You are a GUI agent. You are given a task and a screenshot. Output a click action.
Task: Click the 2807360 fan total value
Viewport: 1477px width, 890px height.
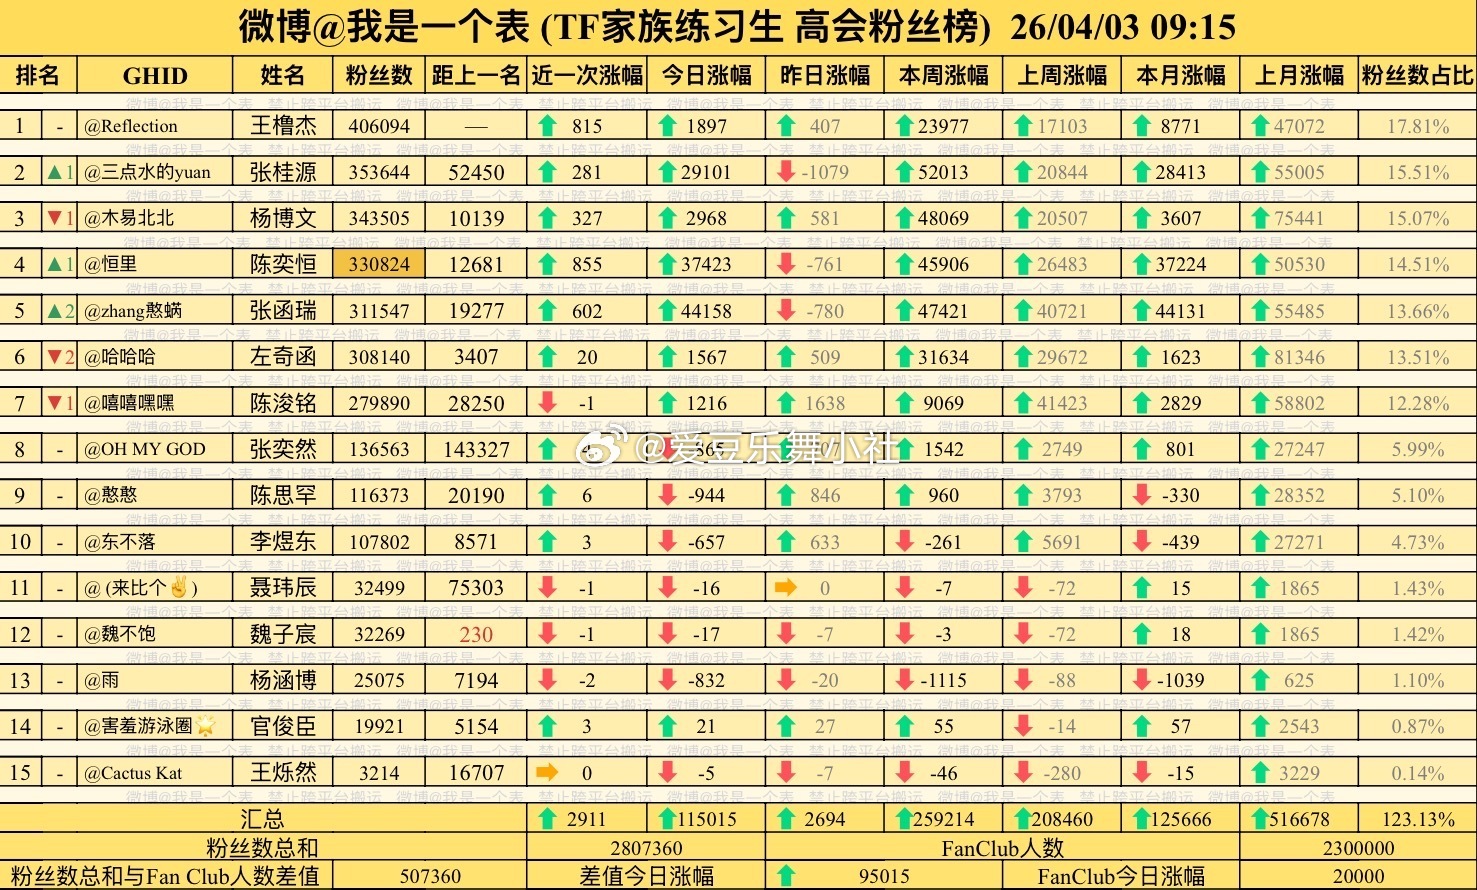click(x=646, y=848)
